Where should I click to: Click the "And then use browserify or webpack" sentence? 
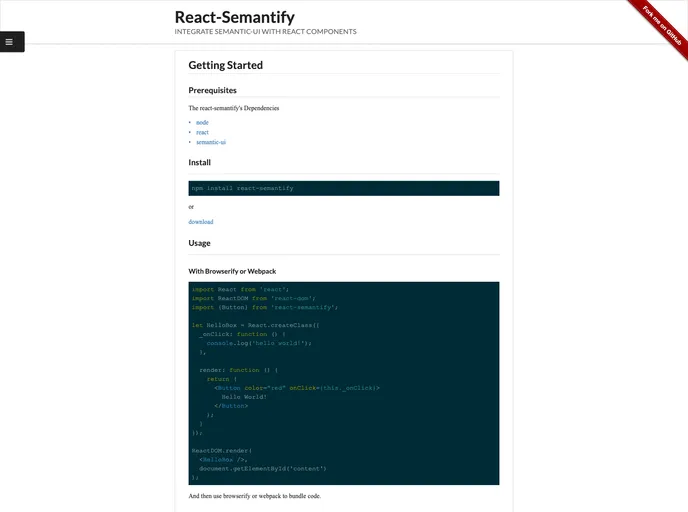254,496
